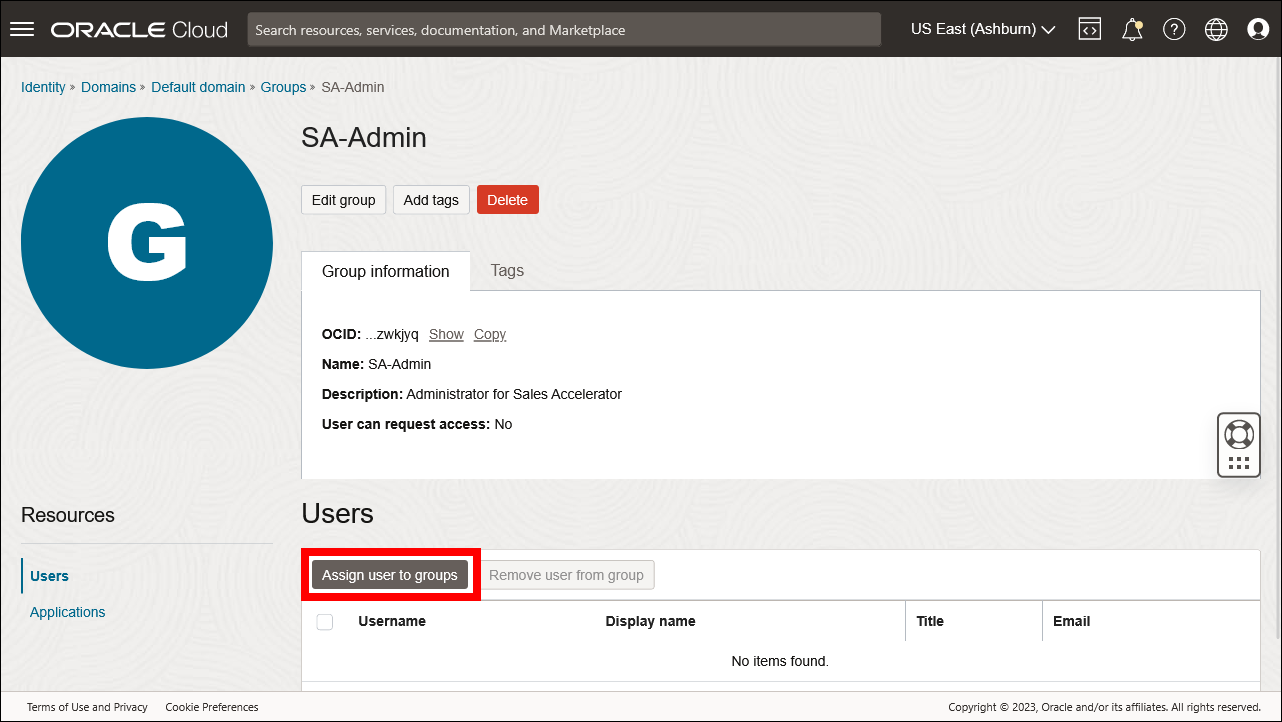
Task: Click the resources search field
Action: [563, 29]
